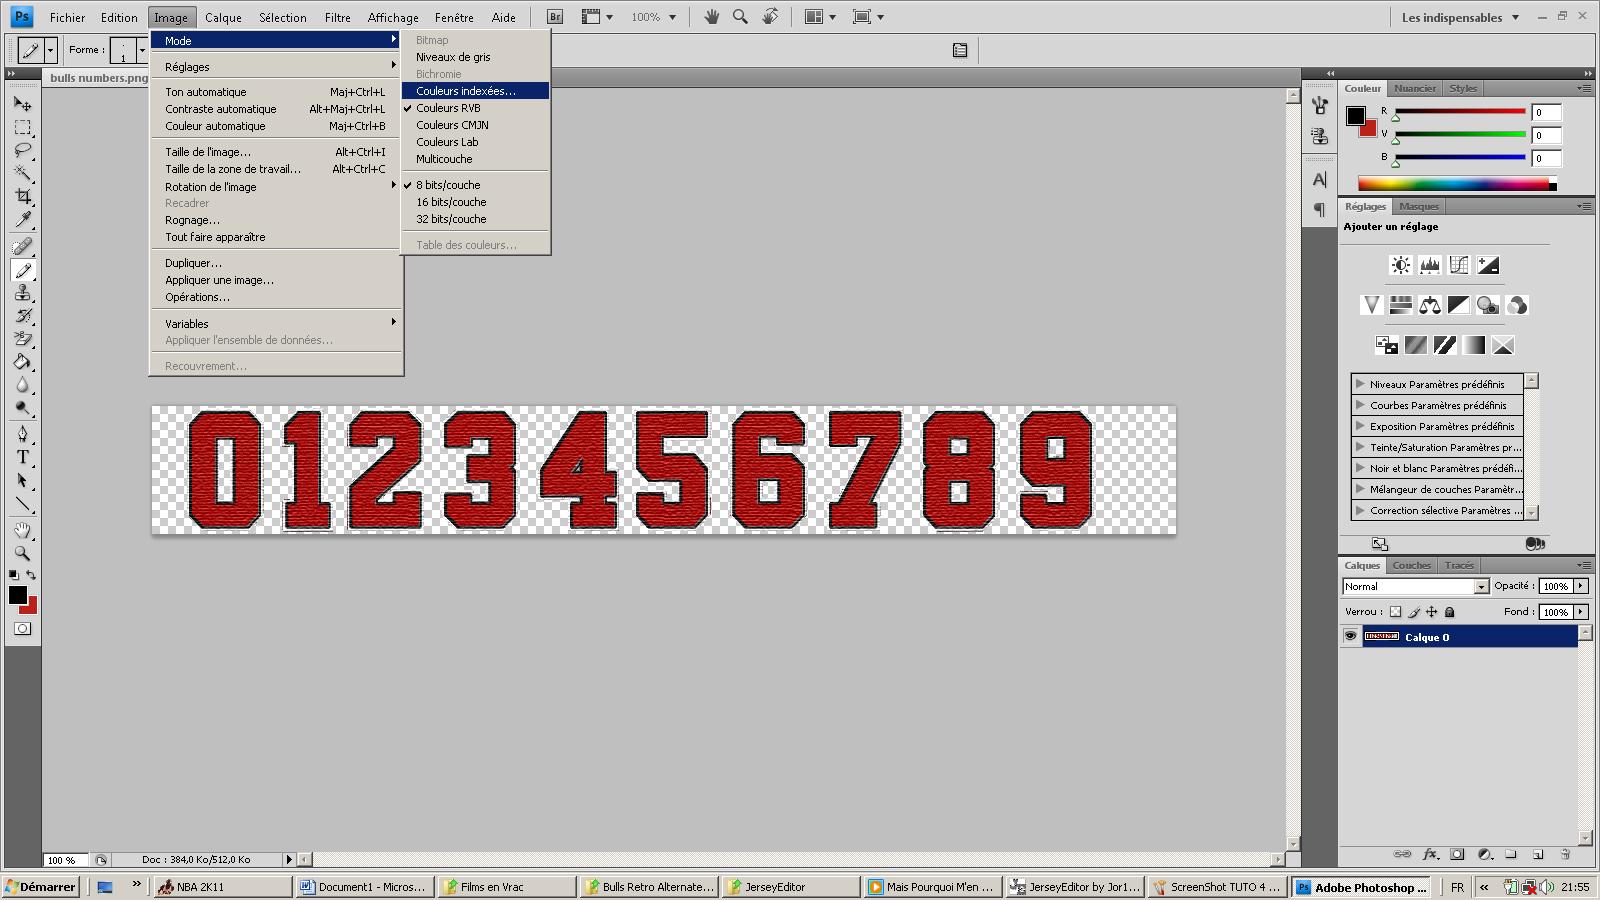Open JerseyEditor taskbar window

[790, 887]
